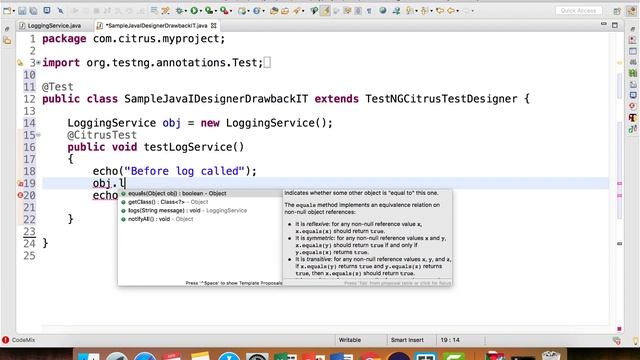Click the Save All toolbar icon
Viewport: 640px width, 360px height.
pyautogui.click(x=33, y=11)
